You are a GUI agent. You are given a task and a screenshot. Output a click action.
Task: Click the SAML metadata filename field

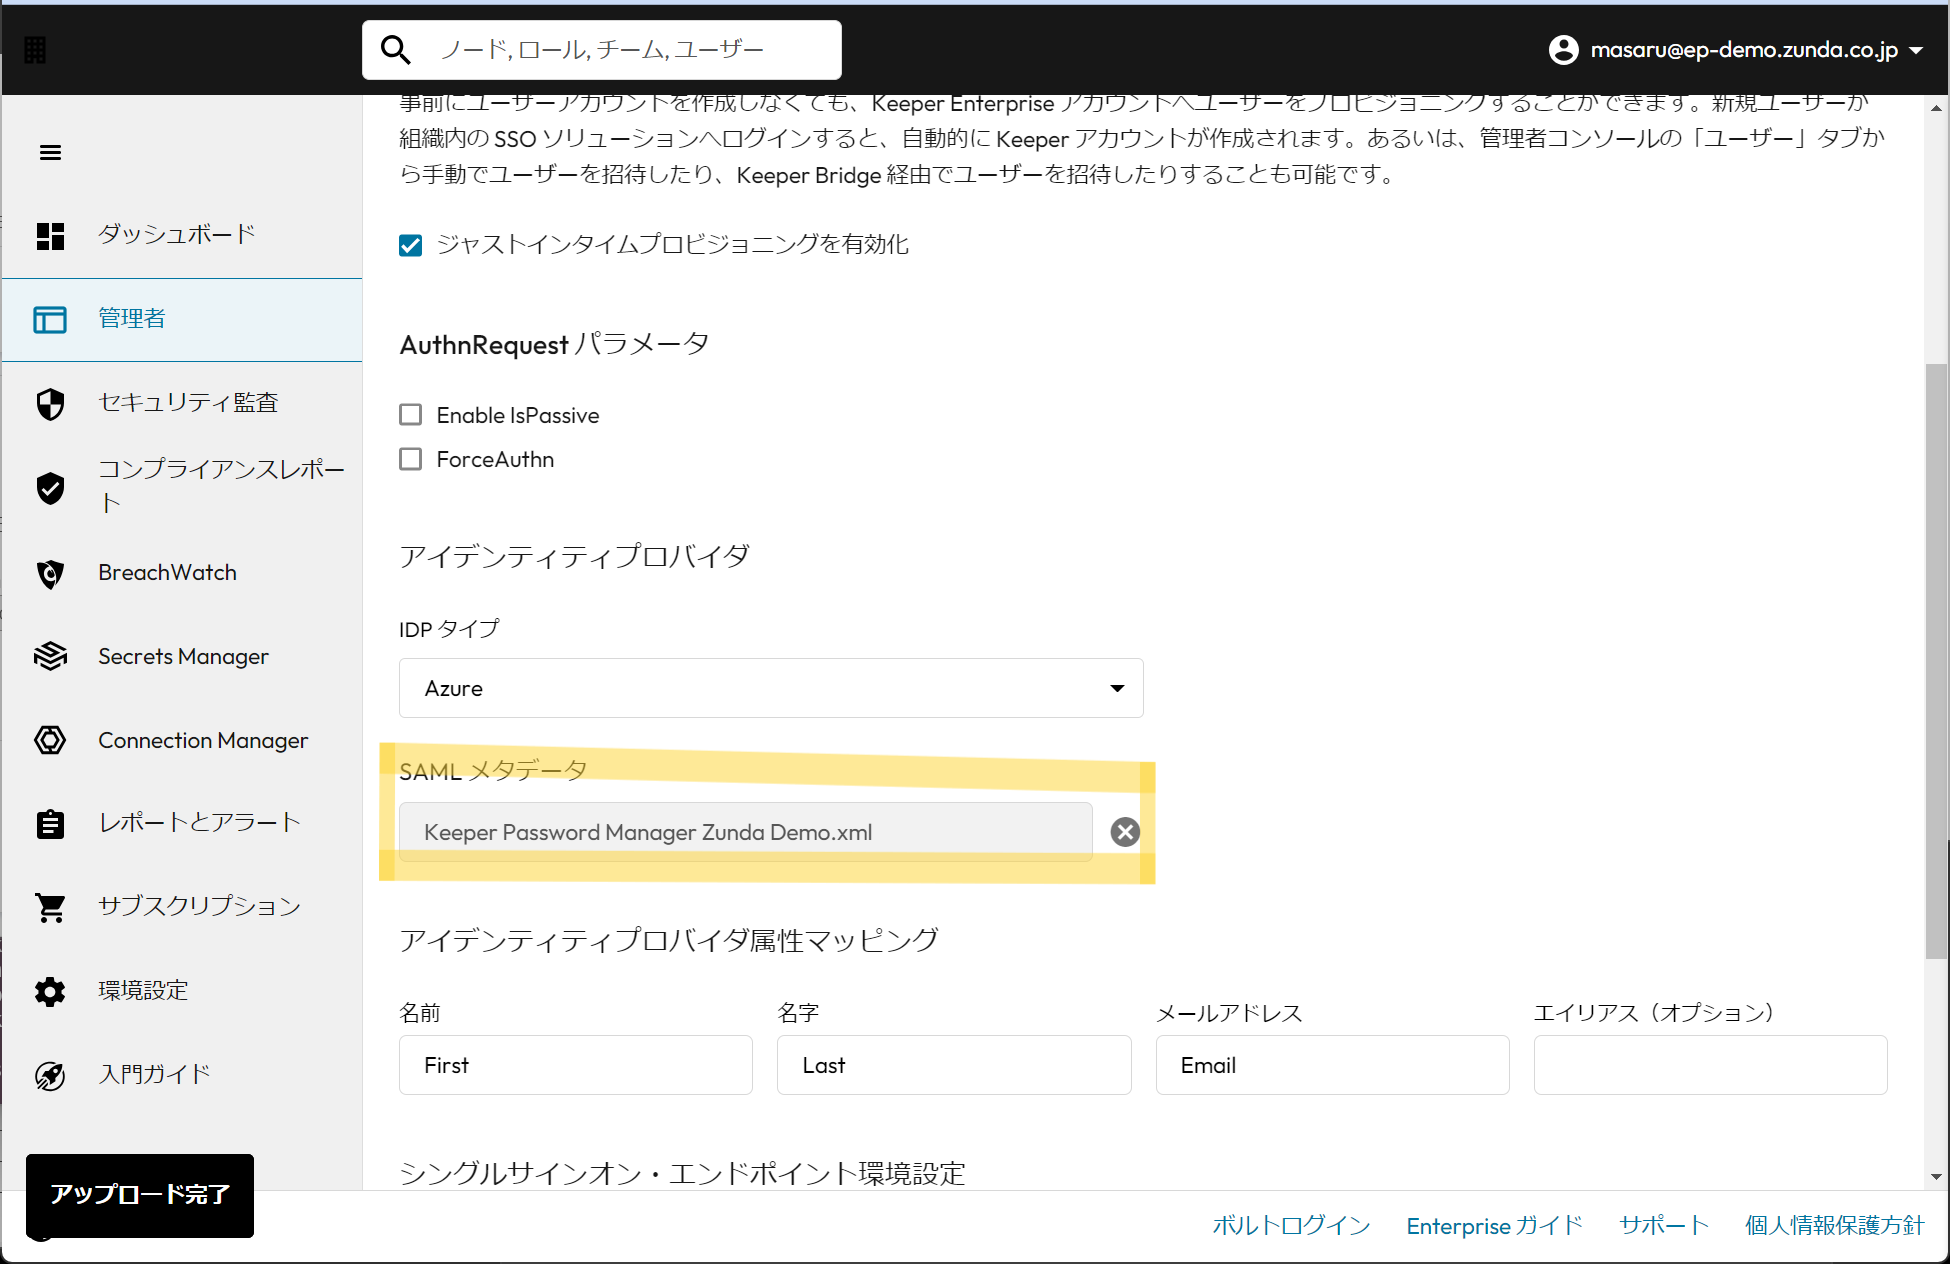click(745, 832)
